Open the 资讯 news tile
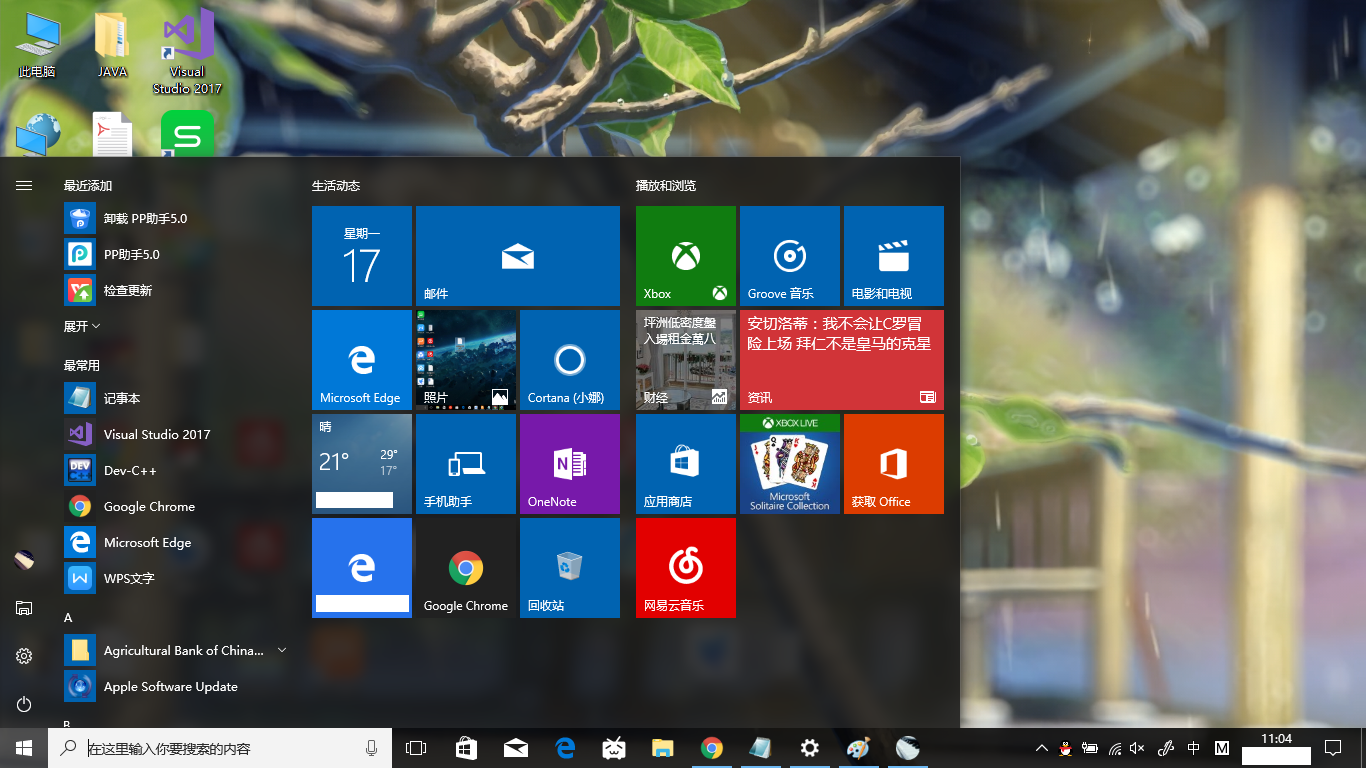The height and width of the screenshot is (768, 1366). [x=842, y=360]
